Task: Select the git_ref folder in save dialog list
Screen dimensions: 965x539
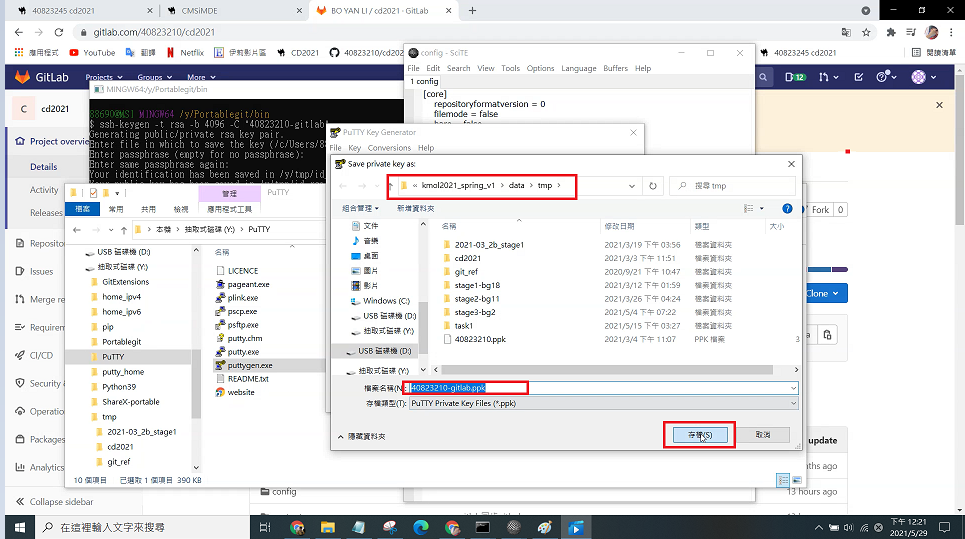Action: pyautogui.click(x=466, y=271)
